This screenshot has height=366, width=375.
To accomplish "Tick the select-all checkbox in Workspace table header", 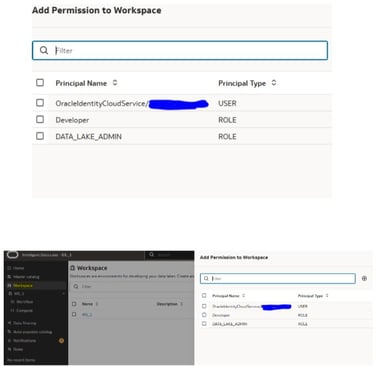I will (x=74, y=304).
